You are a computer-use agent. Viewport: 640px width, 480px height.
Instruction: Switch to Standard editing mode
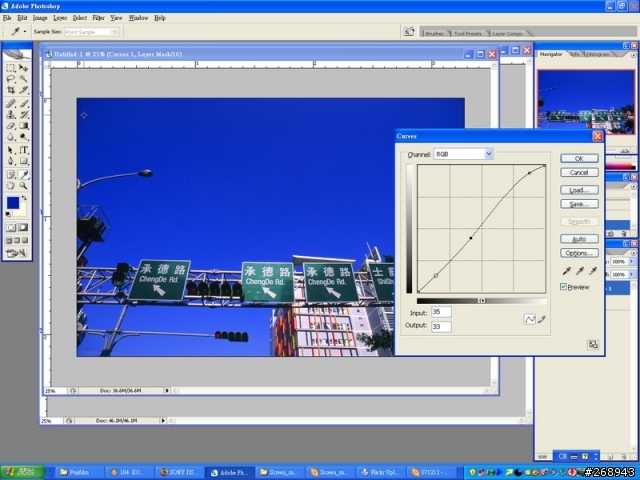tap(11, 227)
